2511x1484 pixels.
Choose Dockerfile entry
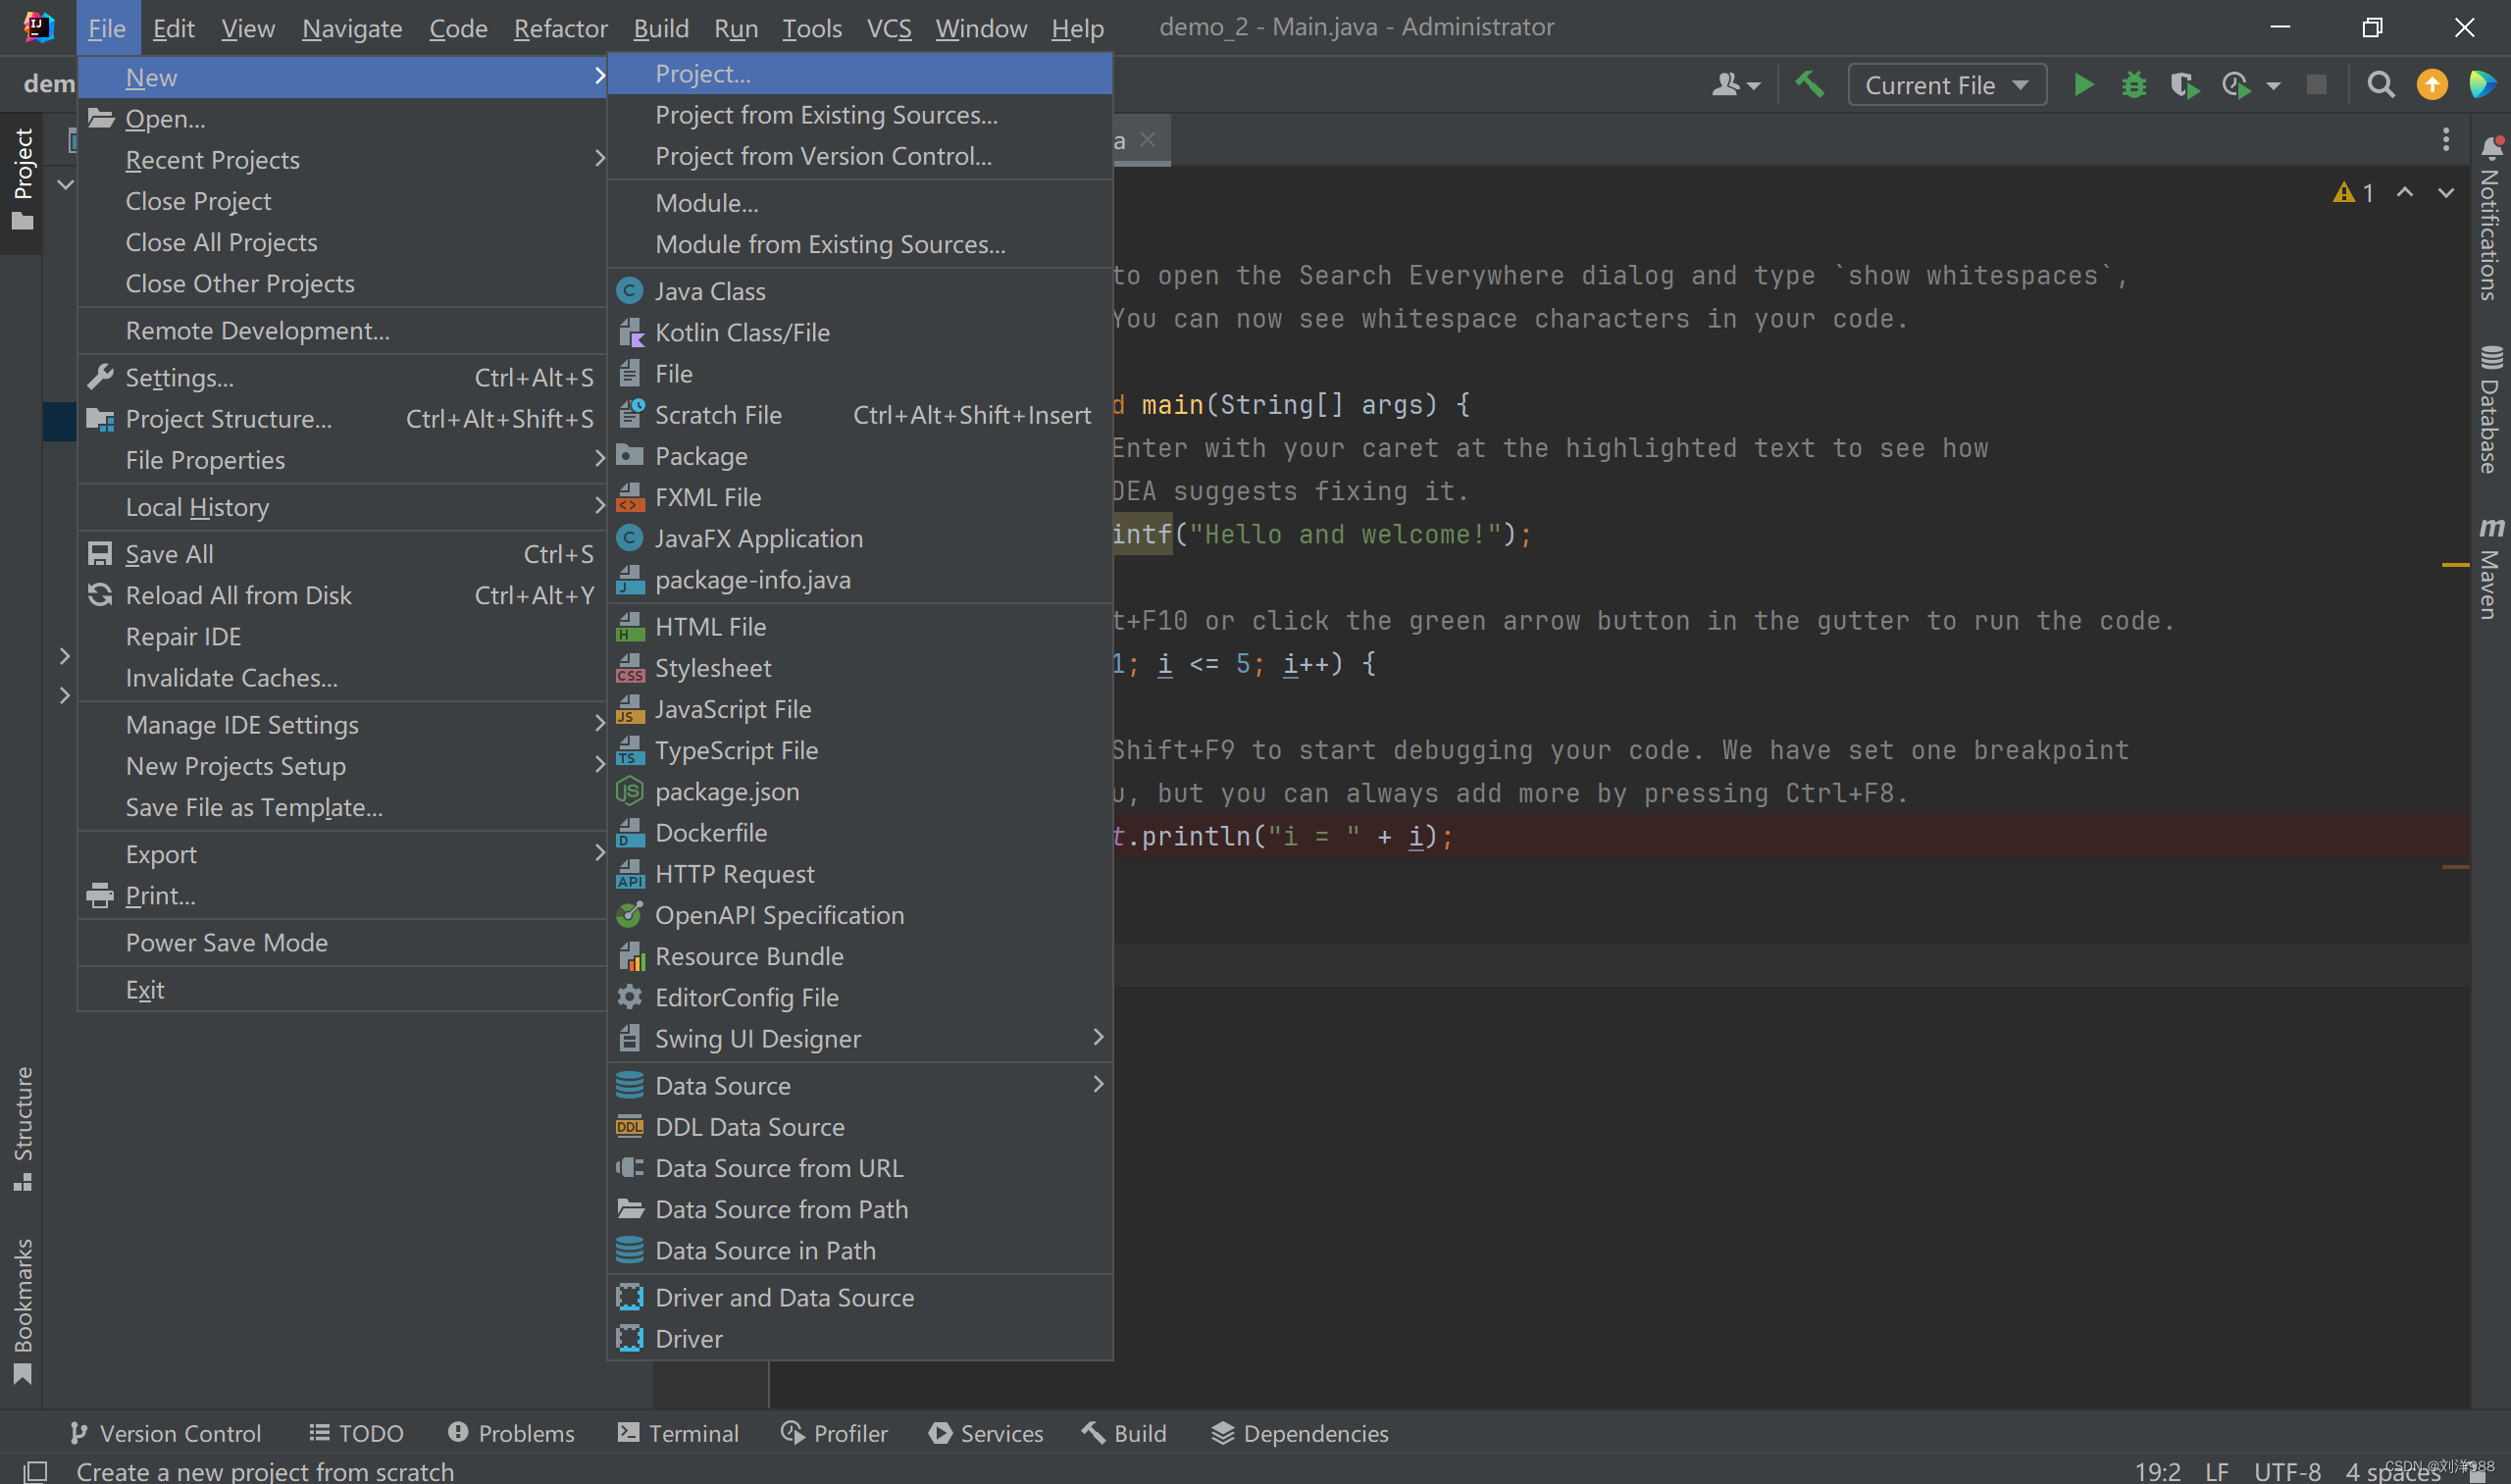(860, 833)
